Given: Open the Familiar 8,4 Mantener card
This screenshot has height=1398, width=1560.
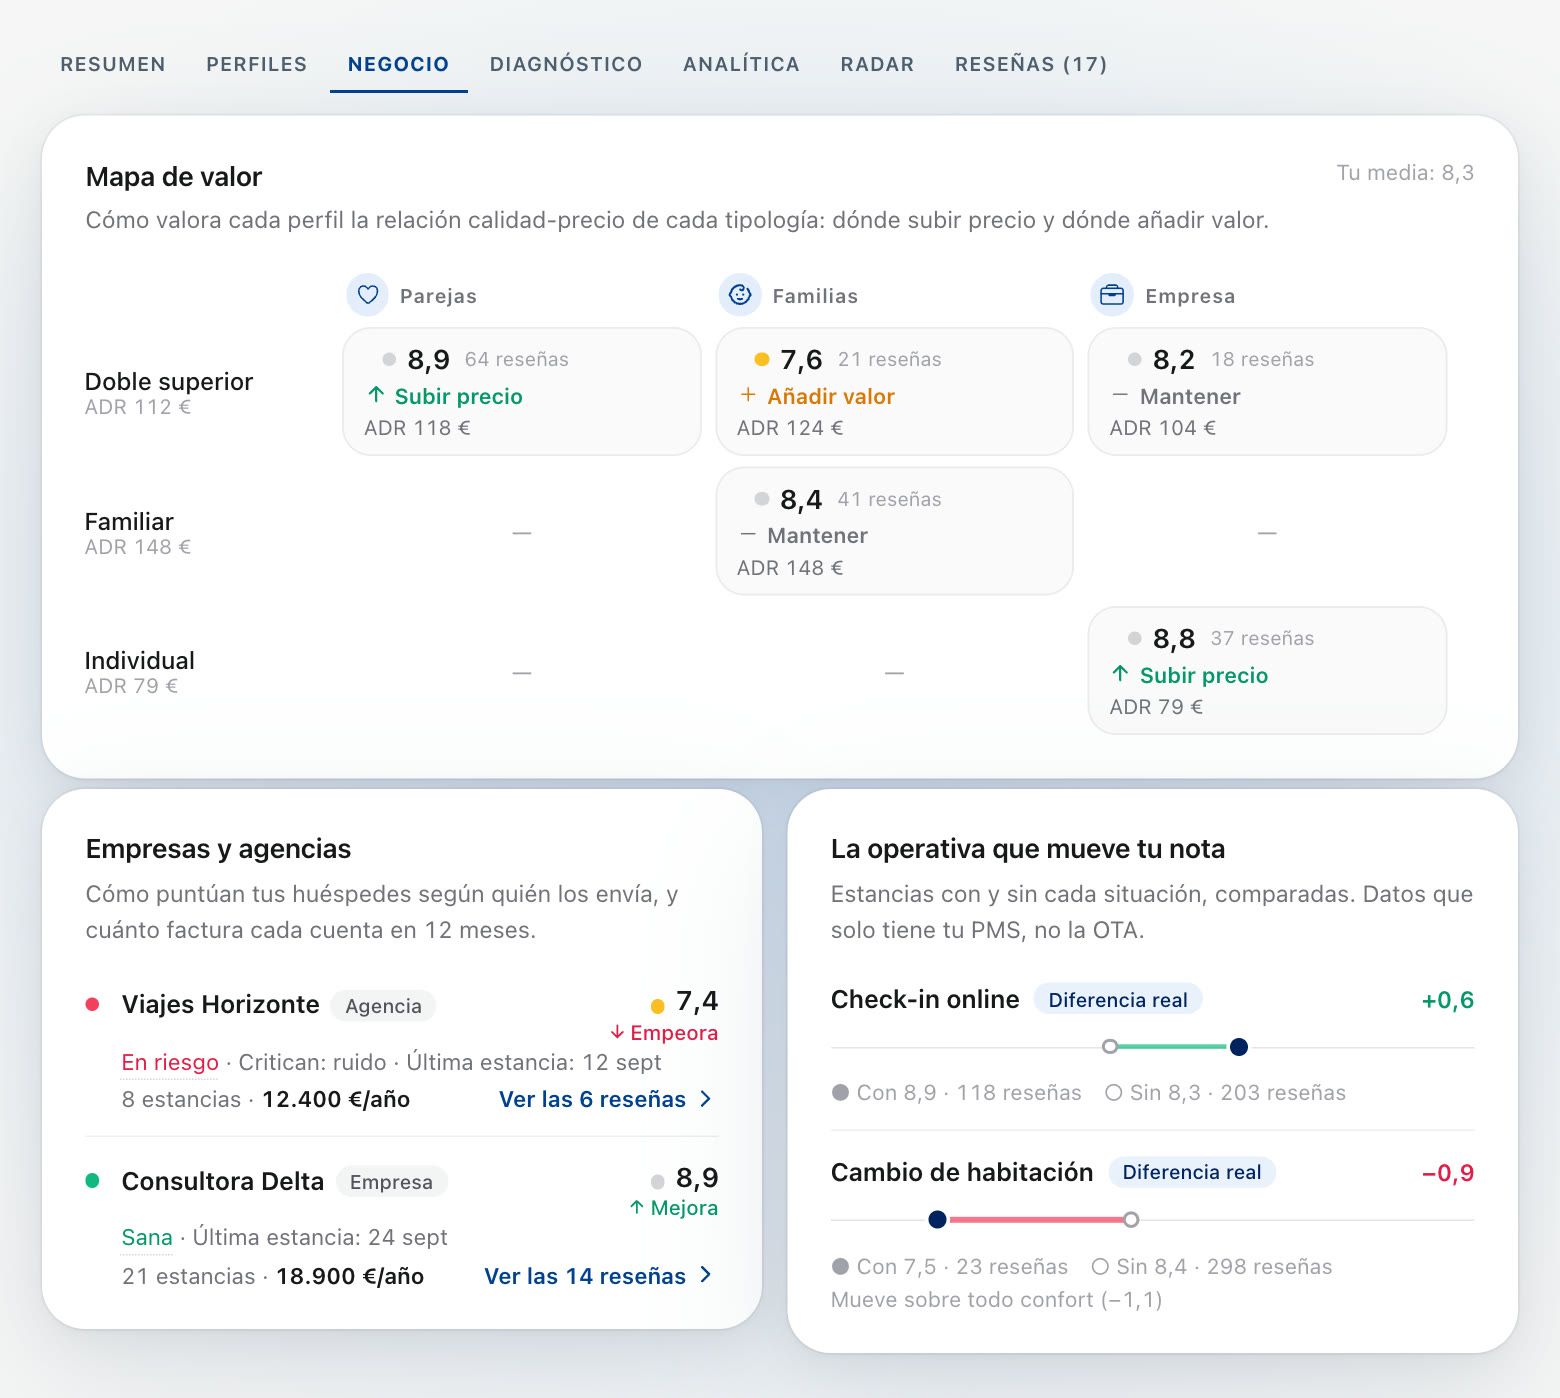Looking at the screenshot, I should pyautogui.click(x=895, y=531).
